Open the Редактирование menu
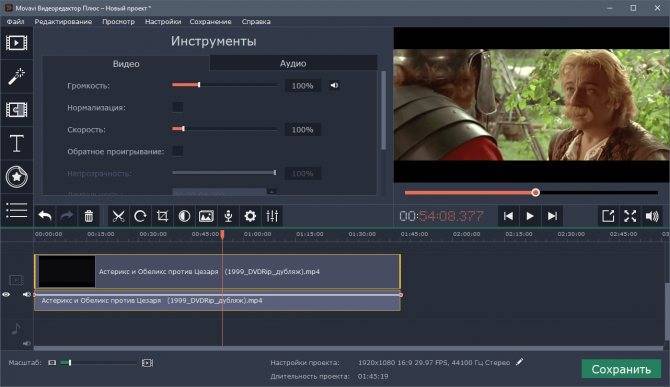The height and width of the screenshot is (387, 670). click(x=63, y=21)
